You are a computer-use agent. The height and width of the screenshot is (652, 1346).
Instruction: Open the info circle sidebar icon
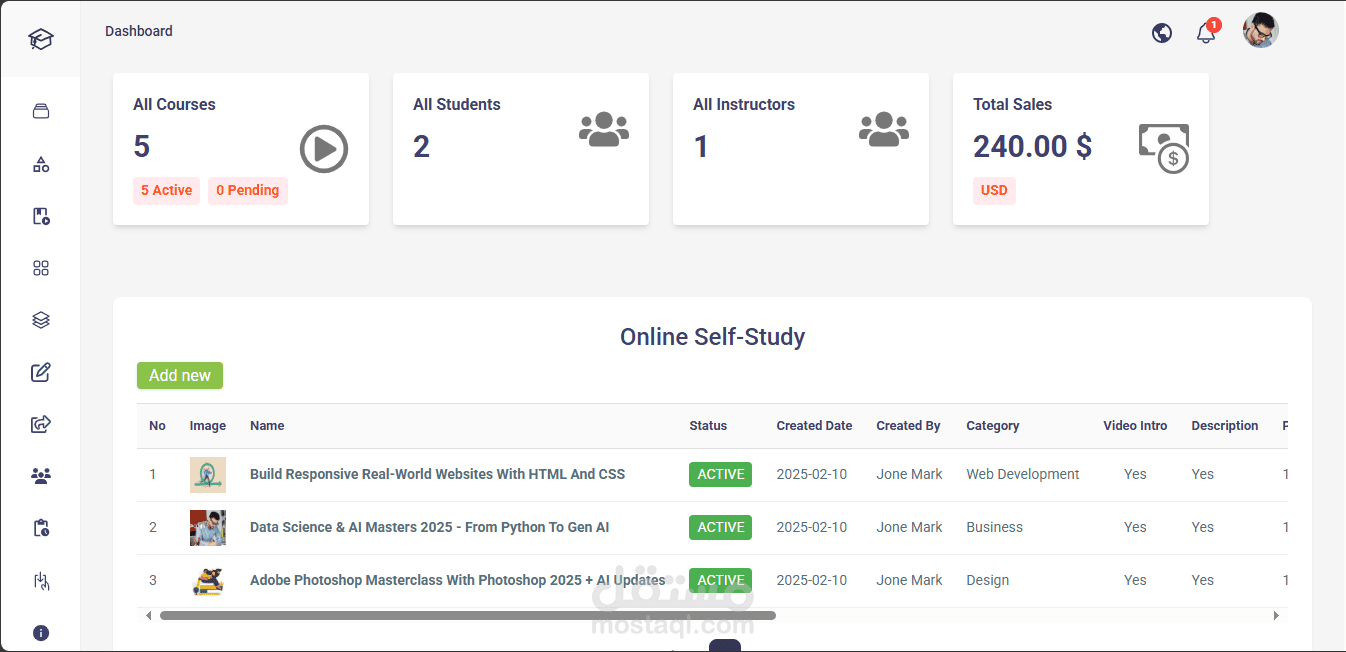(40, 632)
